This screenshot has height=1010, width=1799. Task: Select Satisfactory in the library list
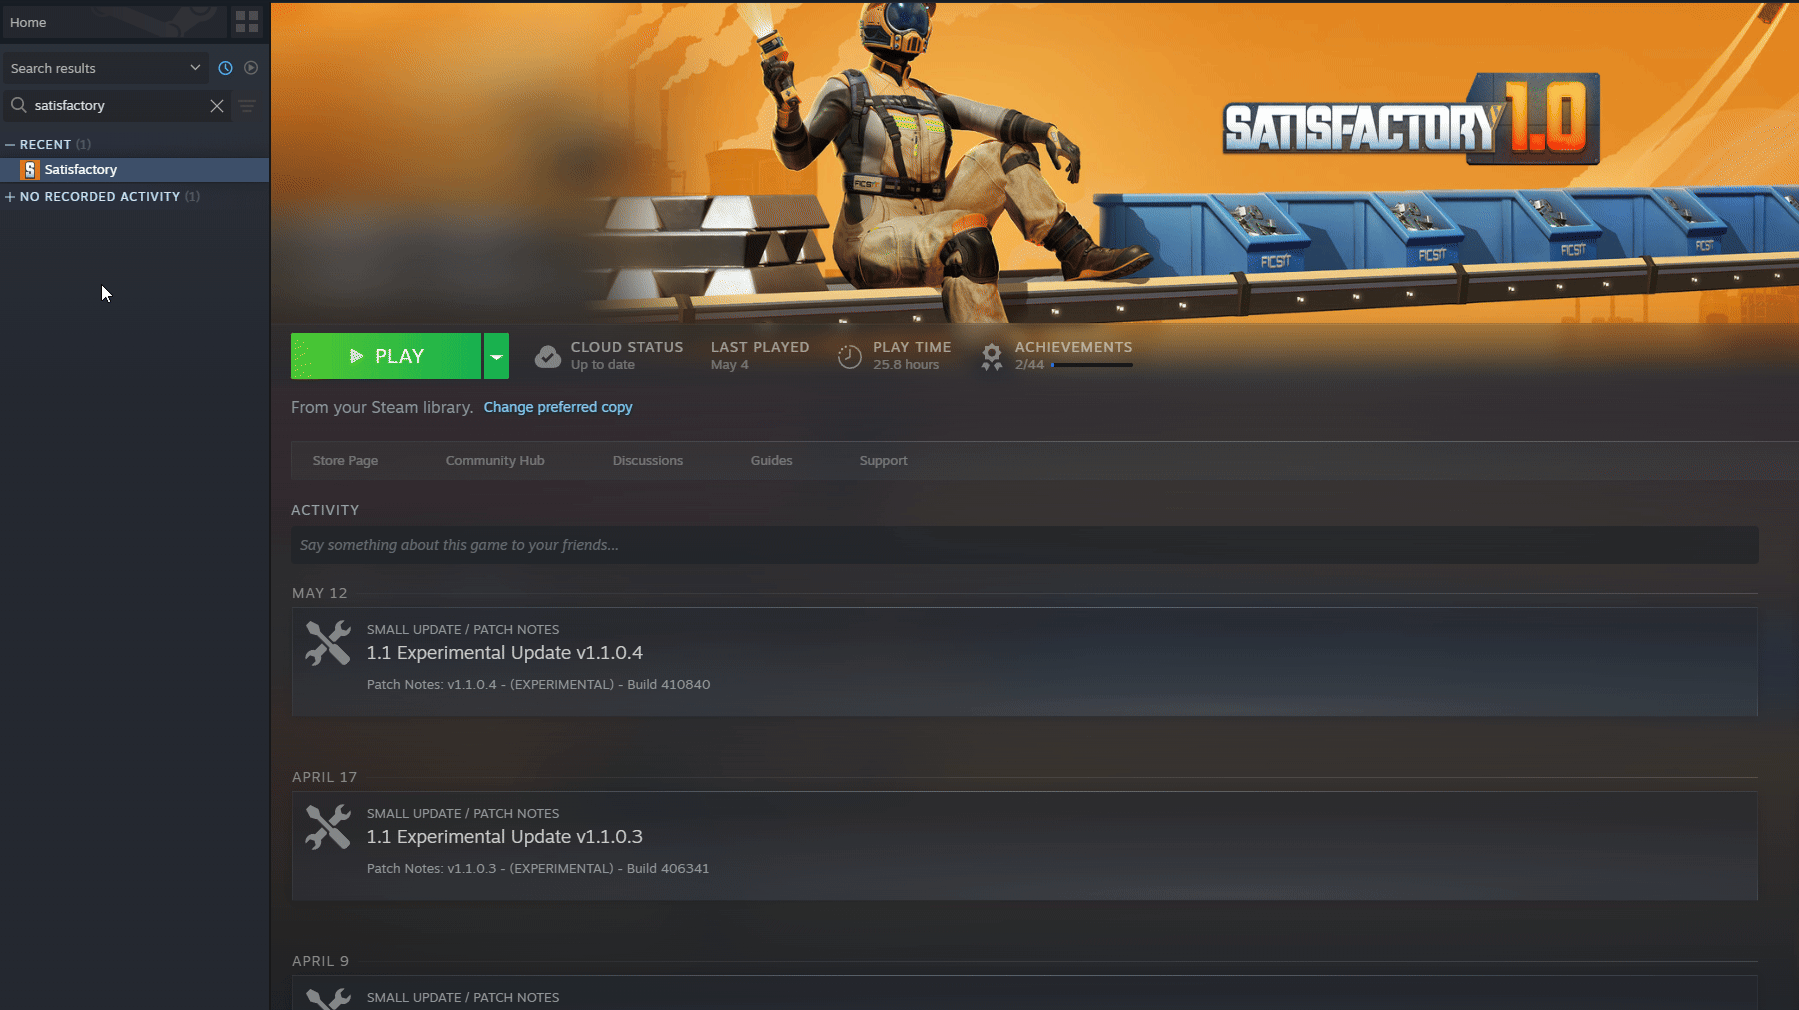pos(134,170)
